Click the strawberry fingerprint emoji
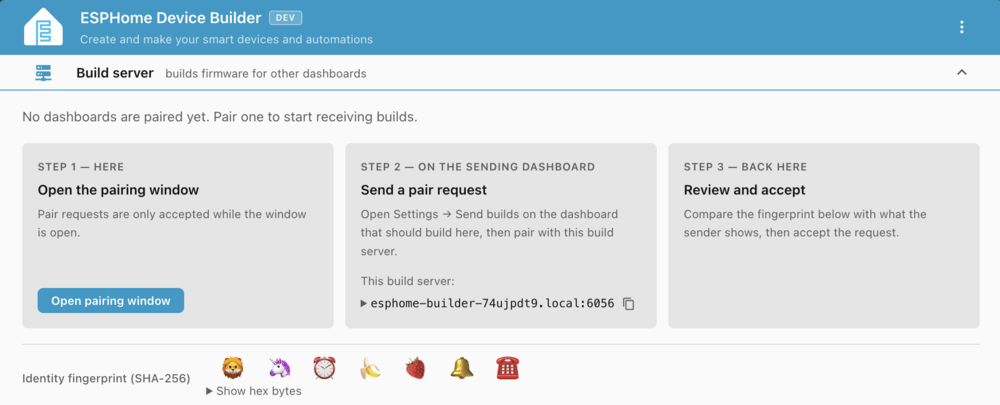The height and width of the screenshot is (405, 1000). point(416,368)
